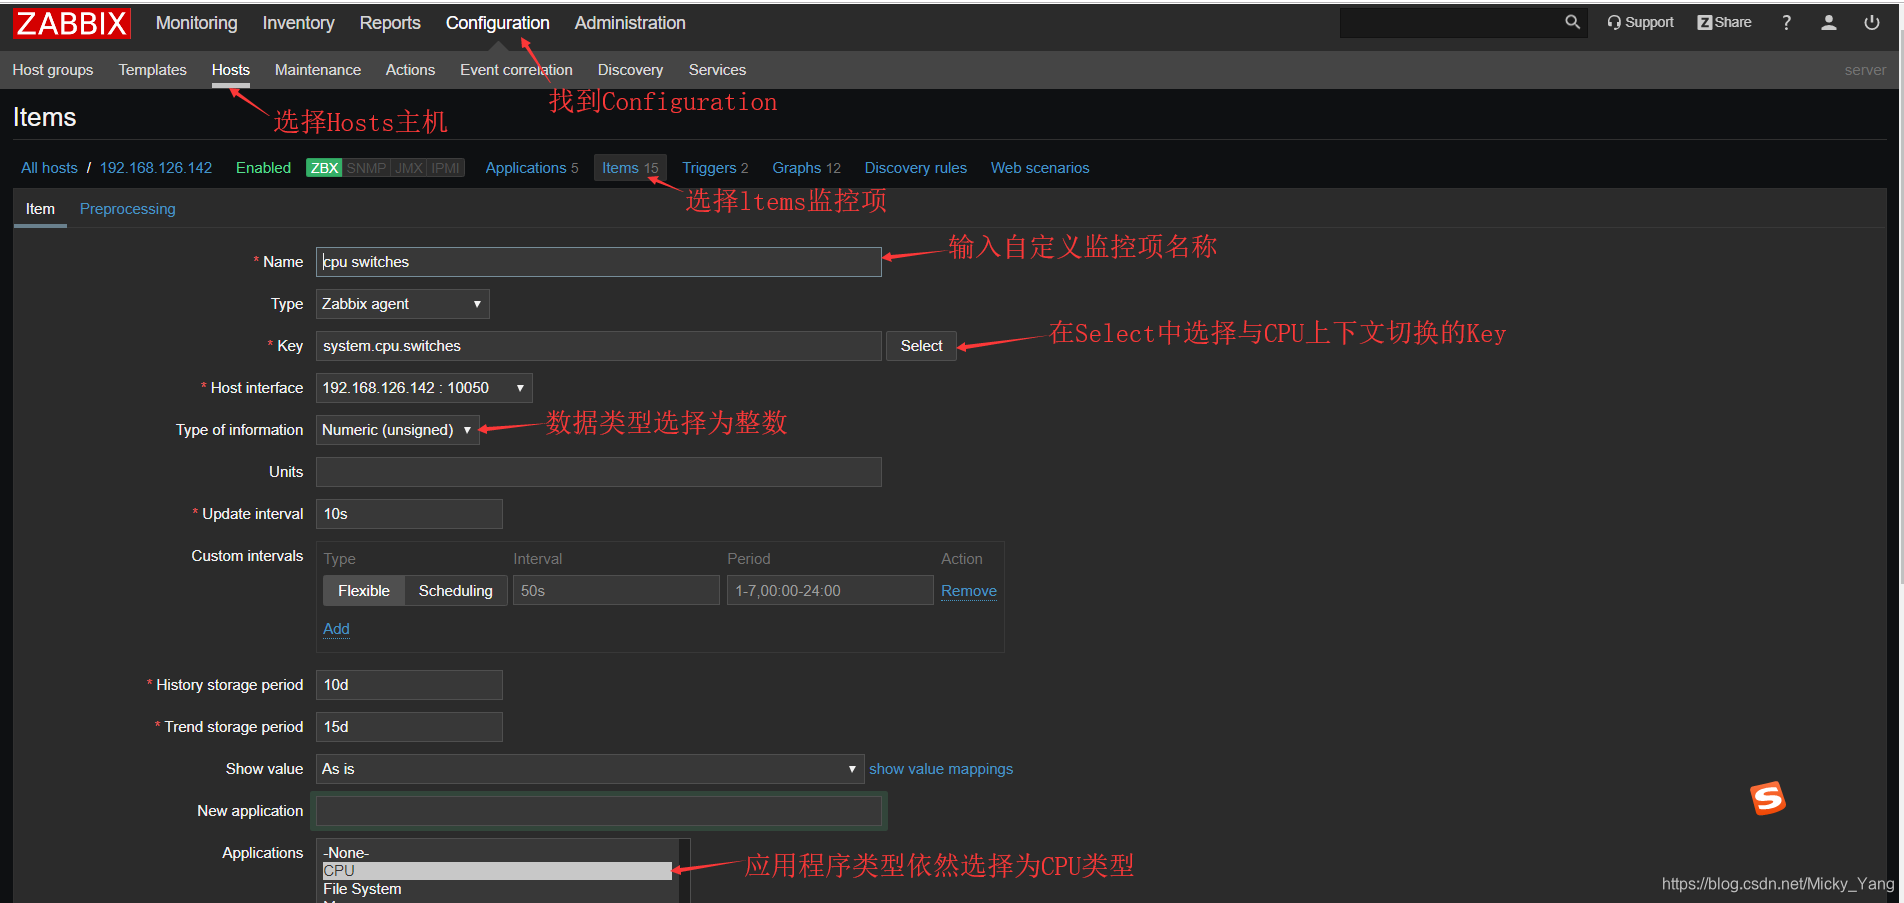Select Flexible custom interval type
The image size is (1904, 903).
click(x=364, y=591)
